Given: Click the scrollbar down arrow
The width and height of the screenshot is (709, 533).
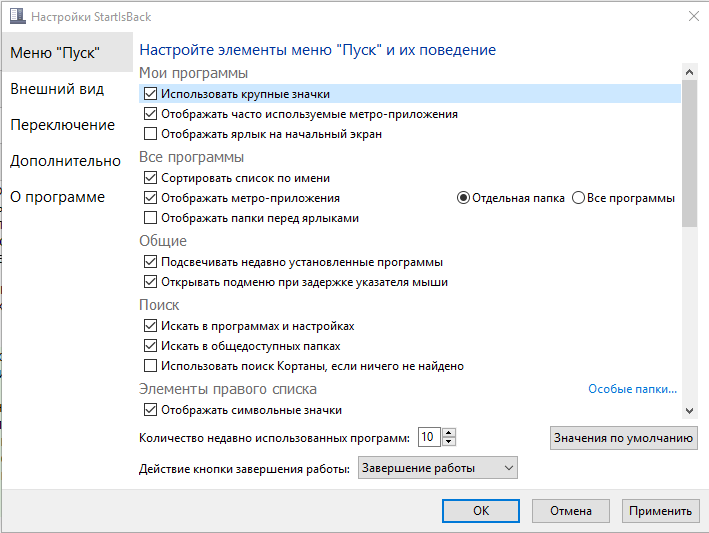Looking at the screenshot, I should tap(689, 410).
